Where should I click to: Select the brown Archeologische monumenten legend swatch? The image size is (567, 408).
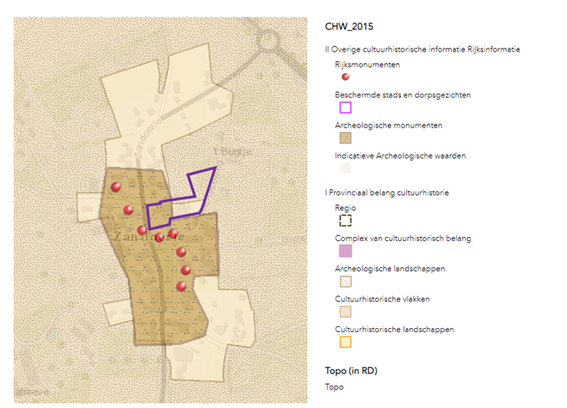[x=345, y=138]
